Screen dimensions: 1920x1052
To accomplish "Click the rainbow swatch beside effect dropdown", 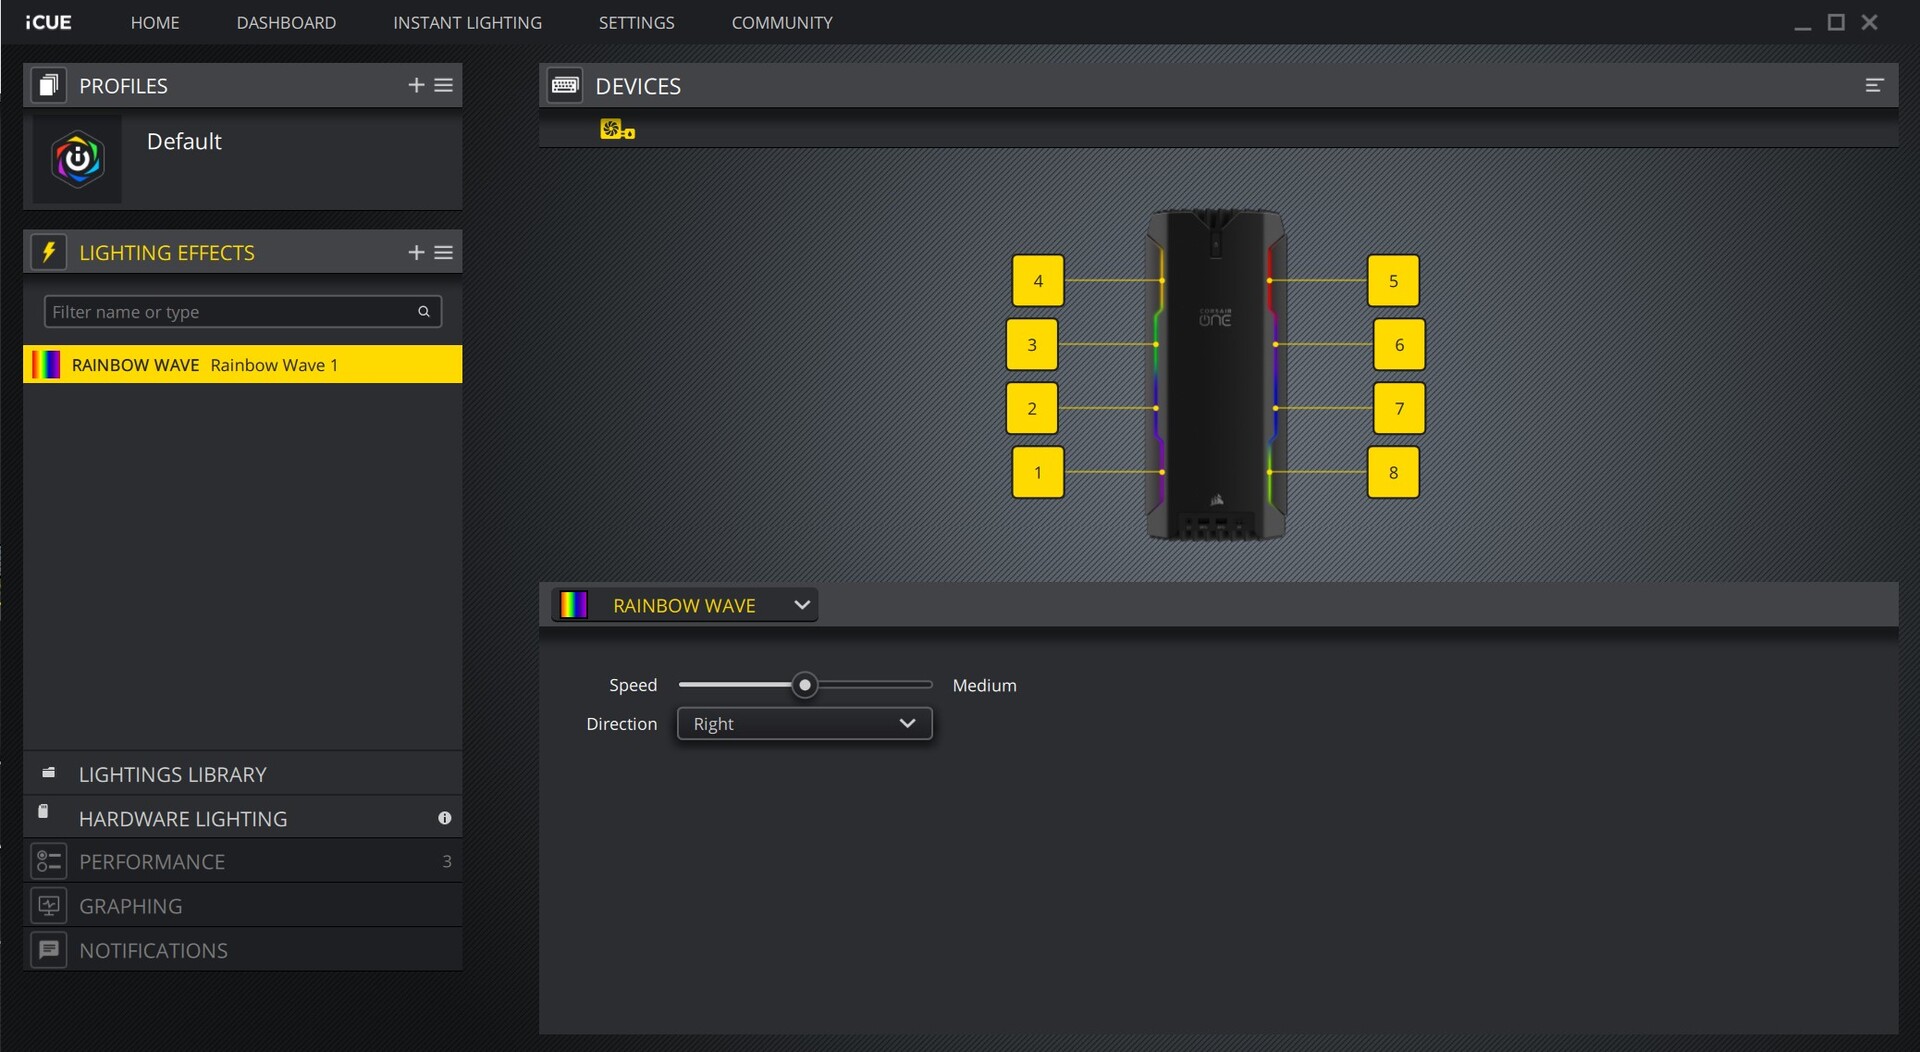I will coord(573,605).
